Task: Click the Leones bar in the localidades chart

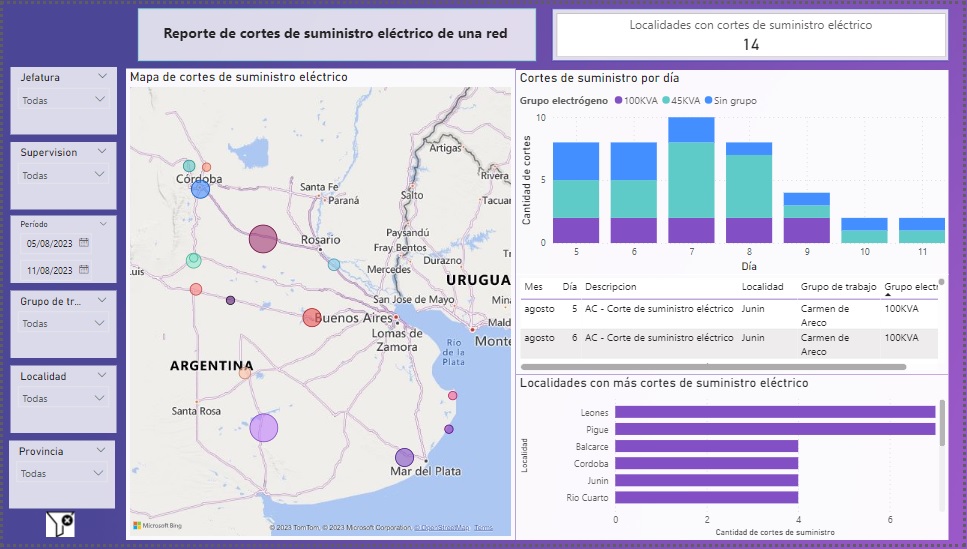Action: (775, 412)
